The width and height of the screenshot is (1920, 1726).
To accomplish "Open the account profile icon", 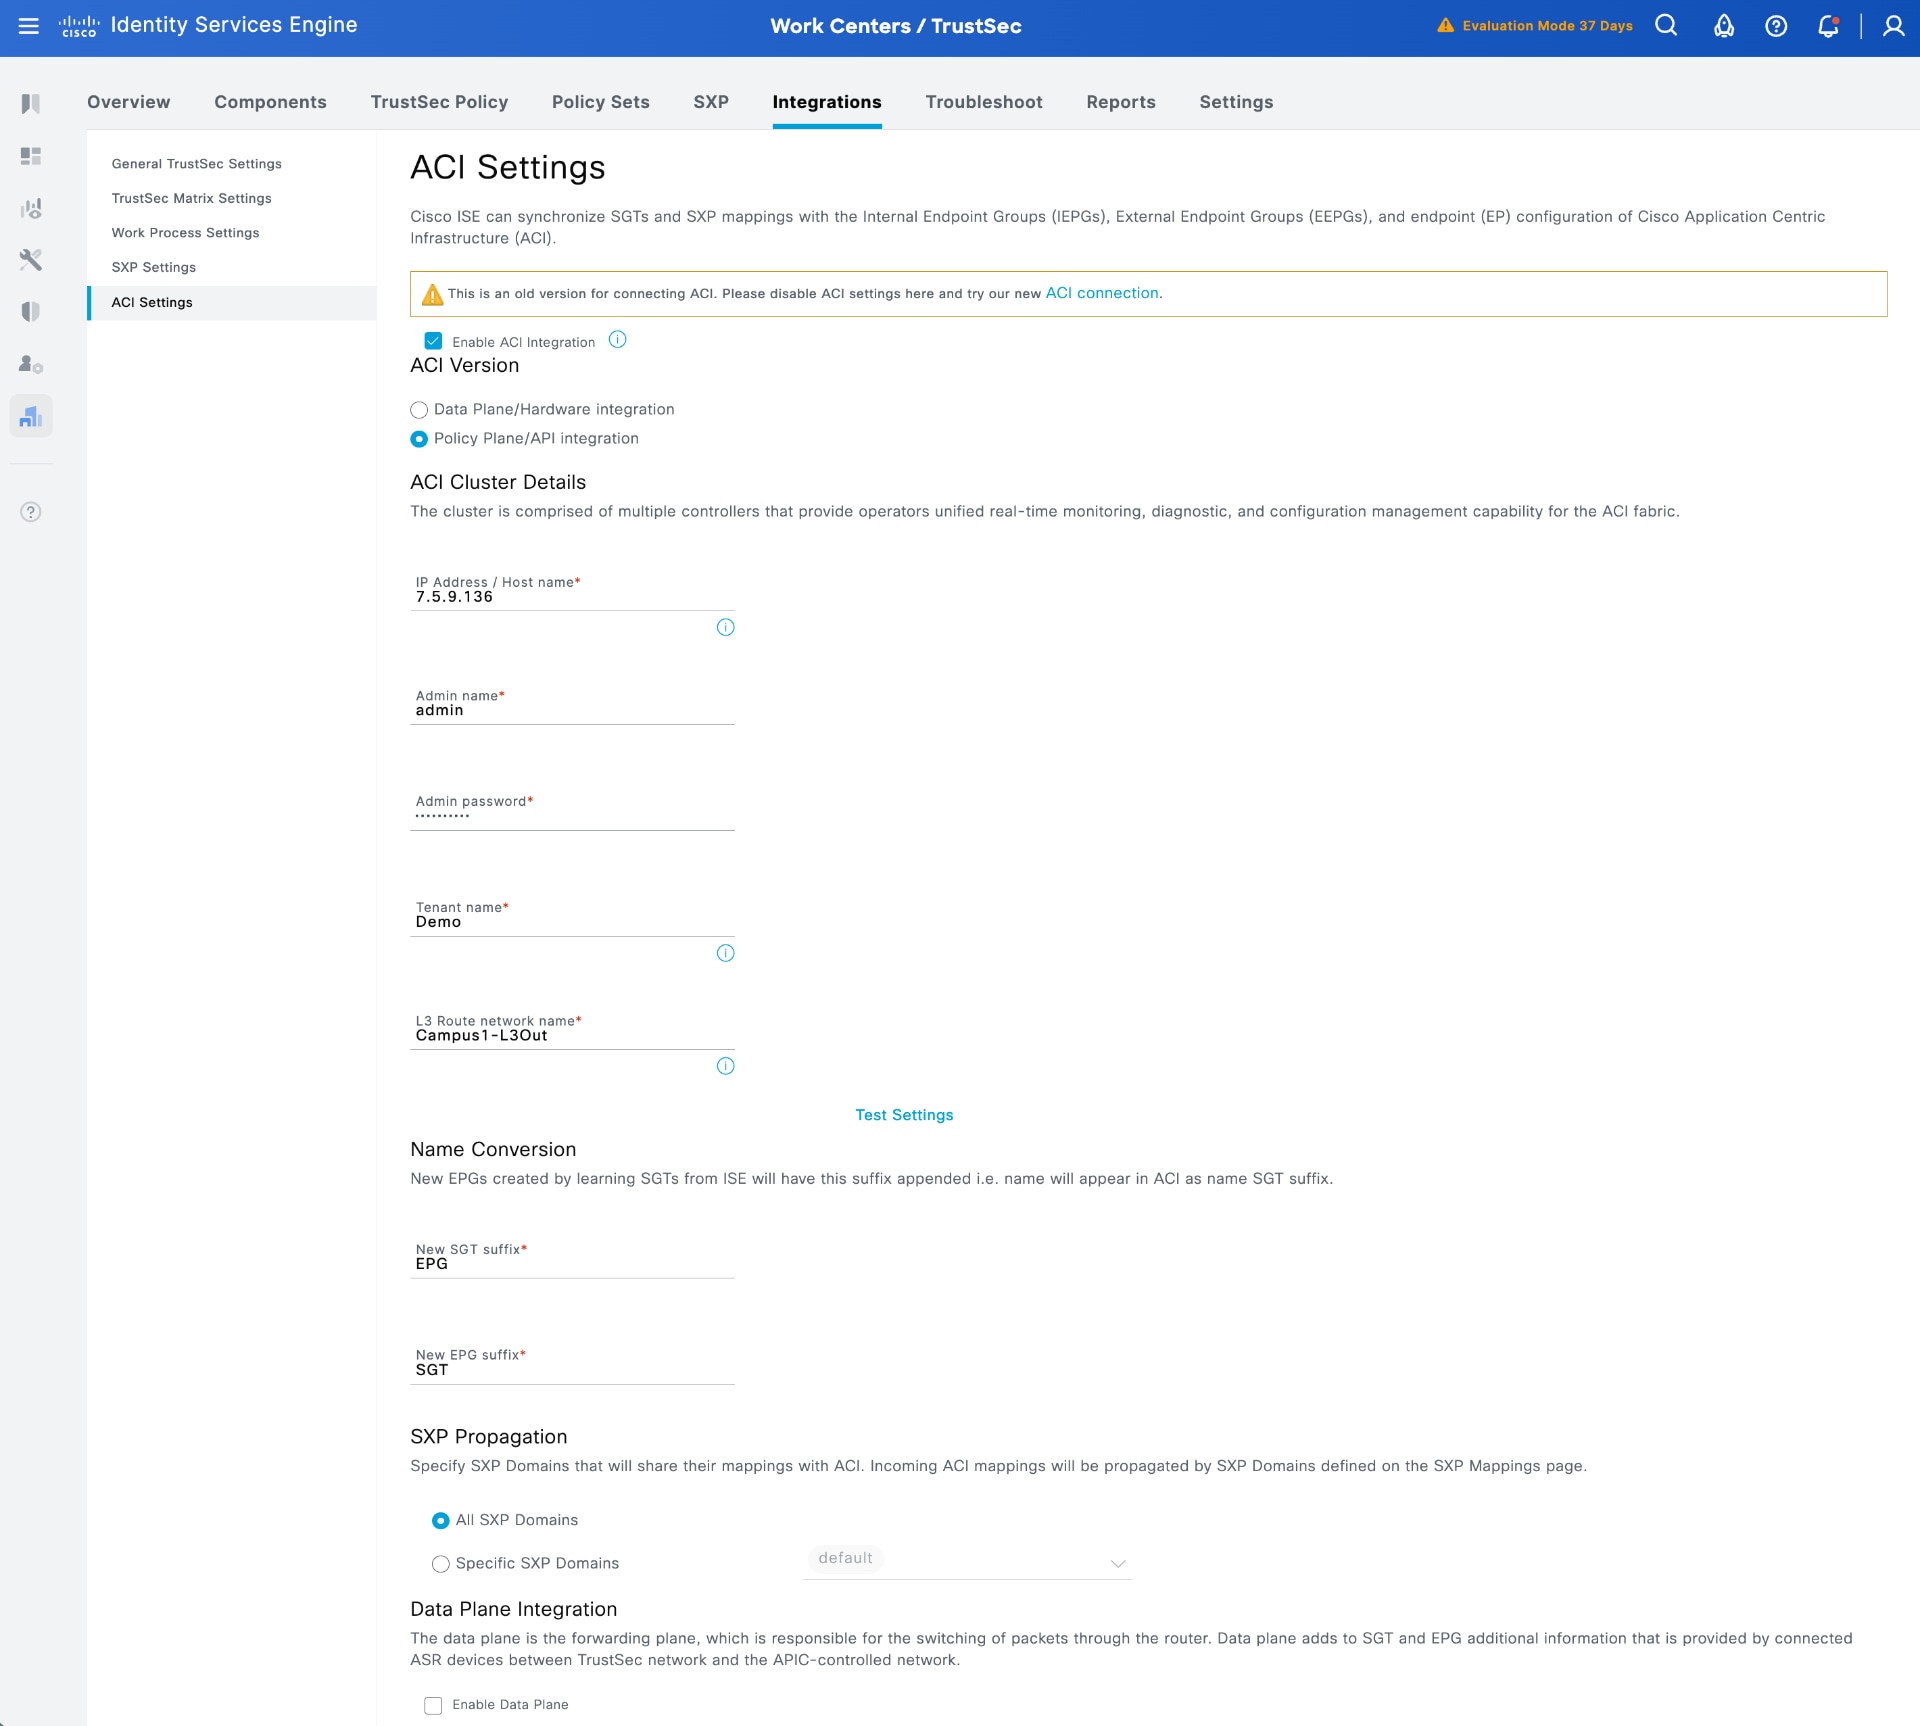I will tap(1895, 25).
